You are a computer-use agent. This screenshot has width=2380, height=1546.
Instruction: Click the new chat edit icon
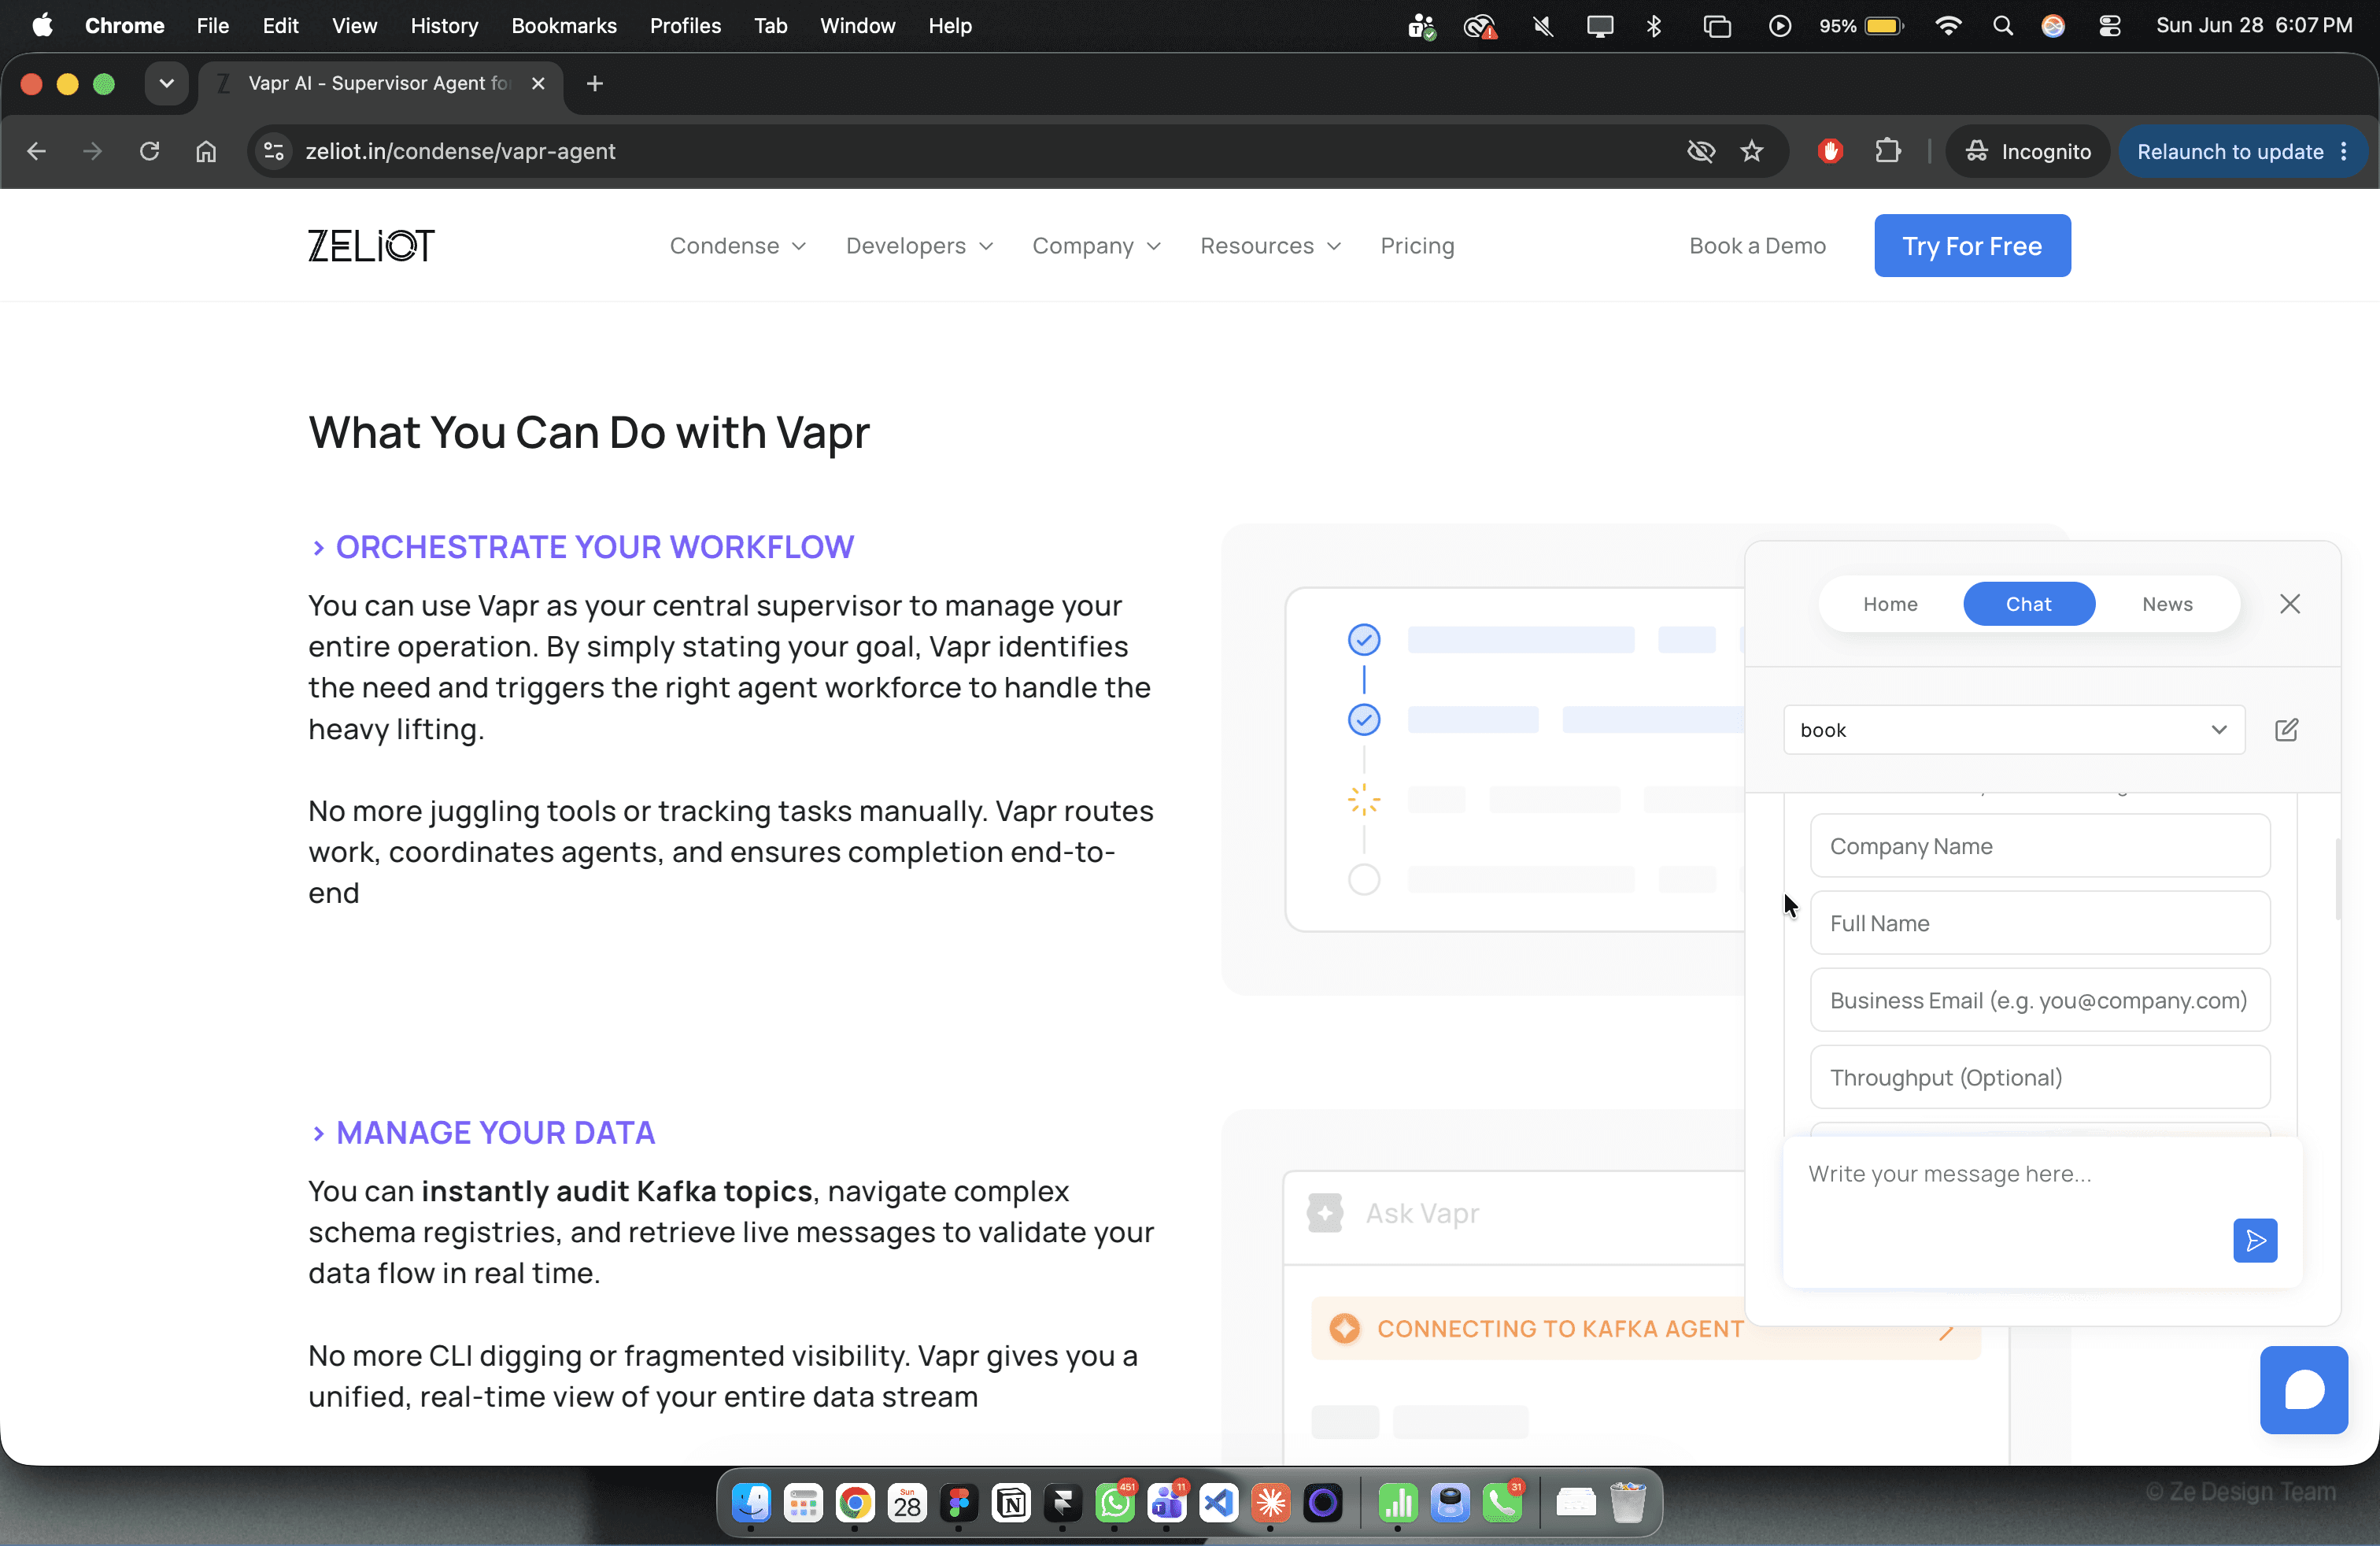pos(2286,730)
